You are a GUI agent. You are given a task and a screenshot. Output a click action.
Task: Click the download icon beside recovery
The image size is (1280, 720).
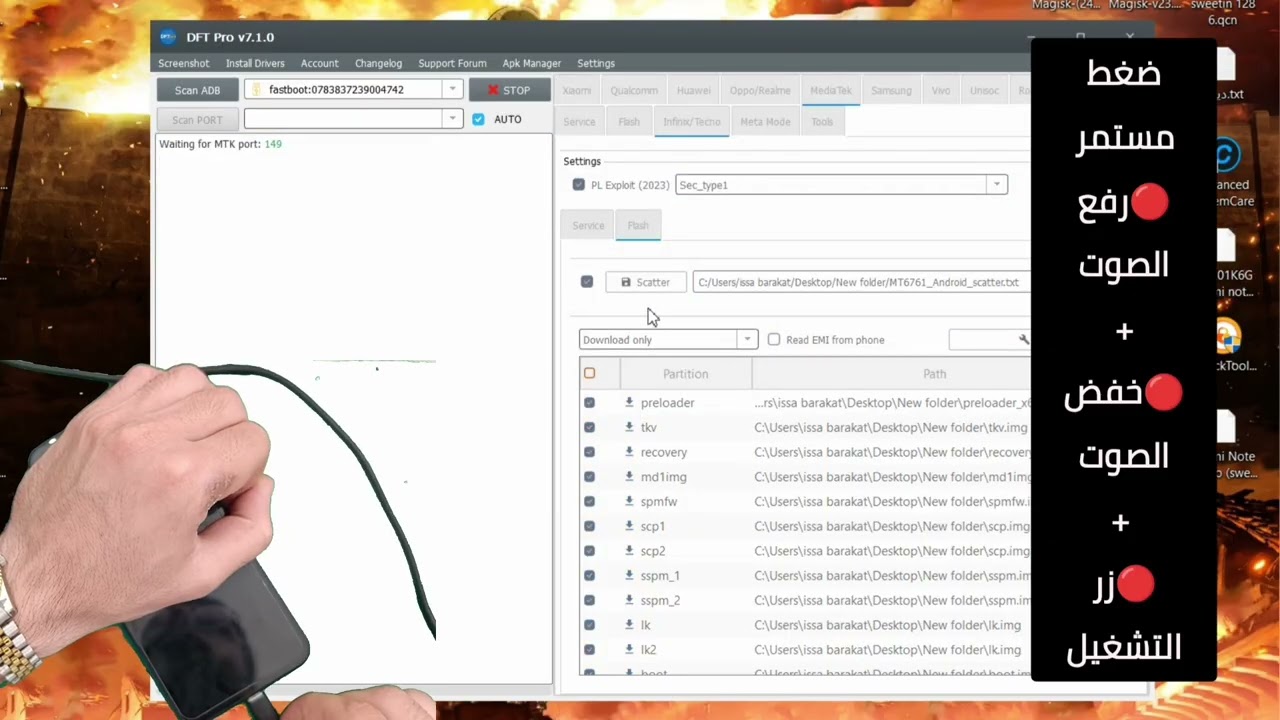point(629,452)
